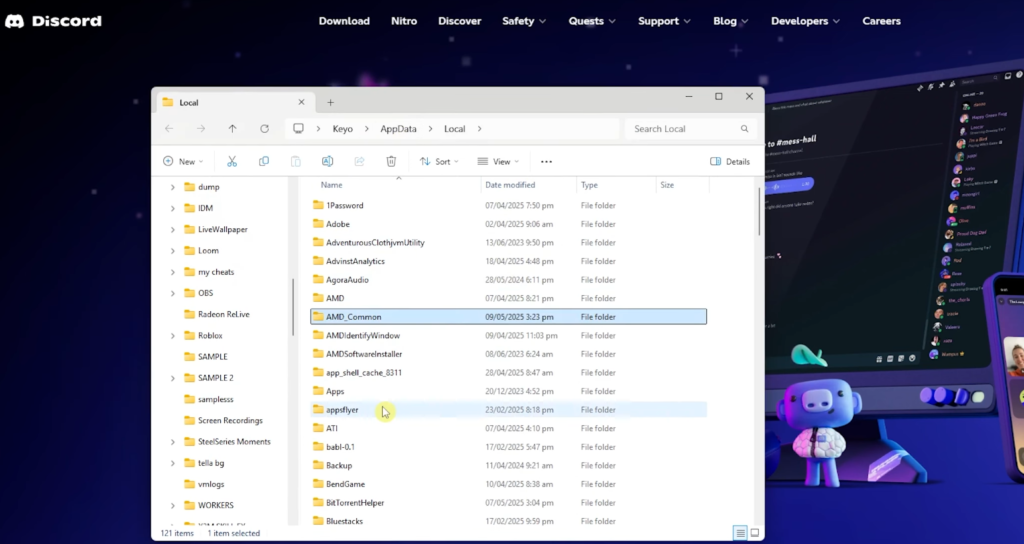
Task: Click the Bluestacks folder icon
Action: (x=318, y=521)
